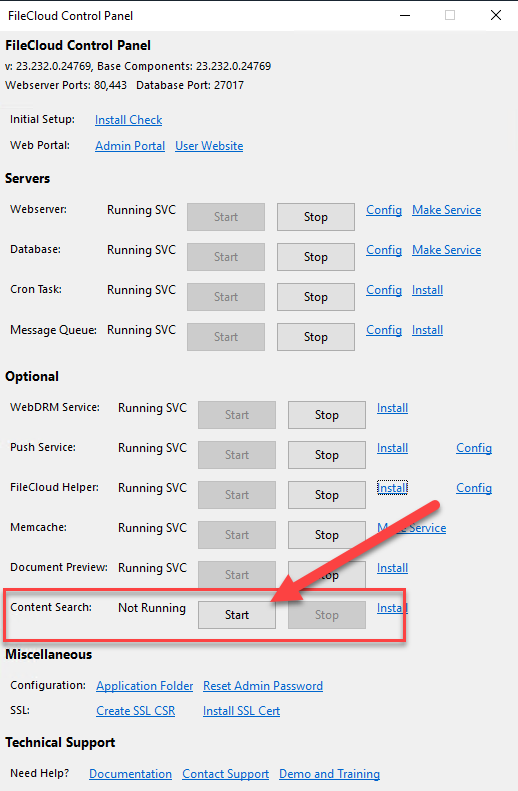Start the Content Search service

(237, 614)
